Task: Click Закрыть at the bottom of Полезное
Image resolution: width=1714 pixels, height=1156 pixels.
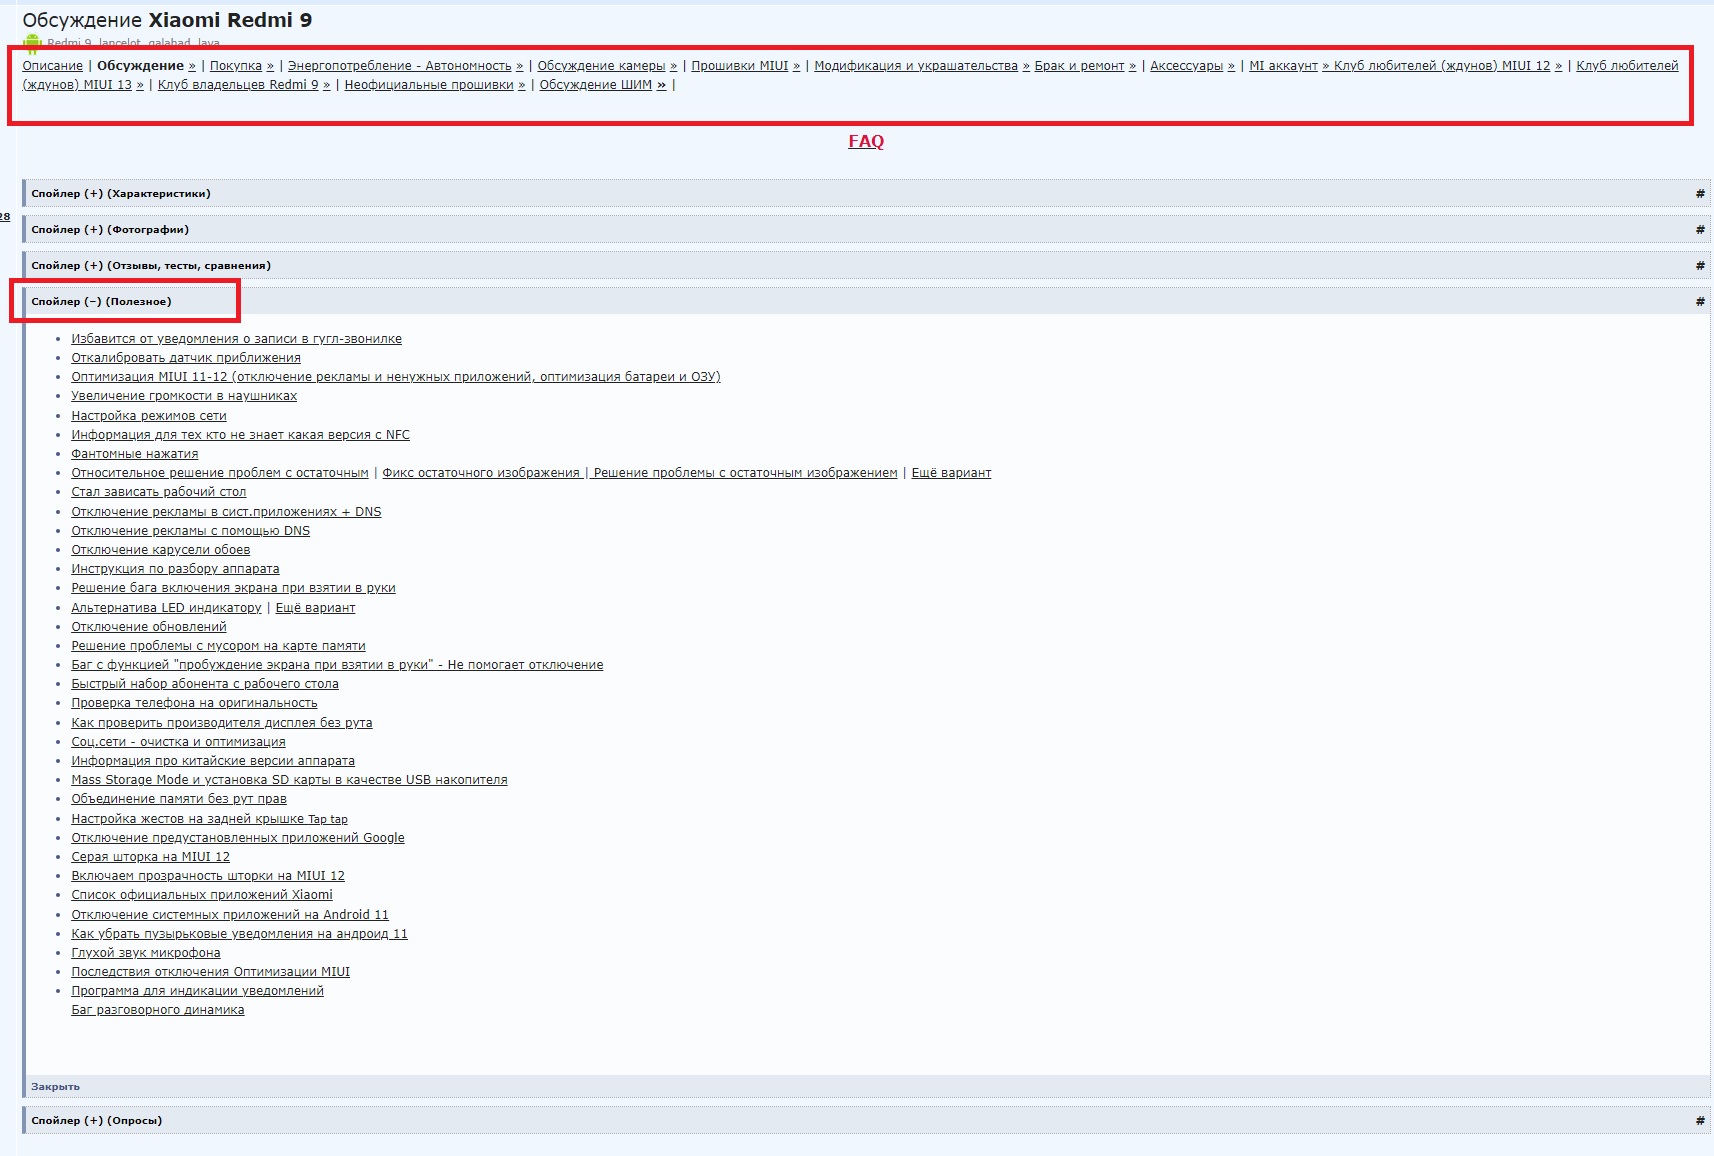Action: (55, 1087)
